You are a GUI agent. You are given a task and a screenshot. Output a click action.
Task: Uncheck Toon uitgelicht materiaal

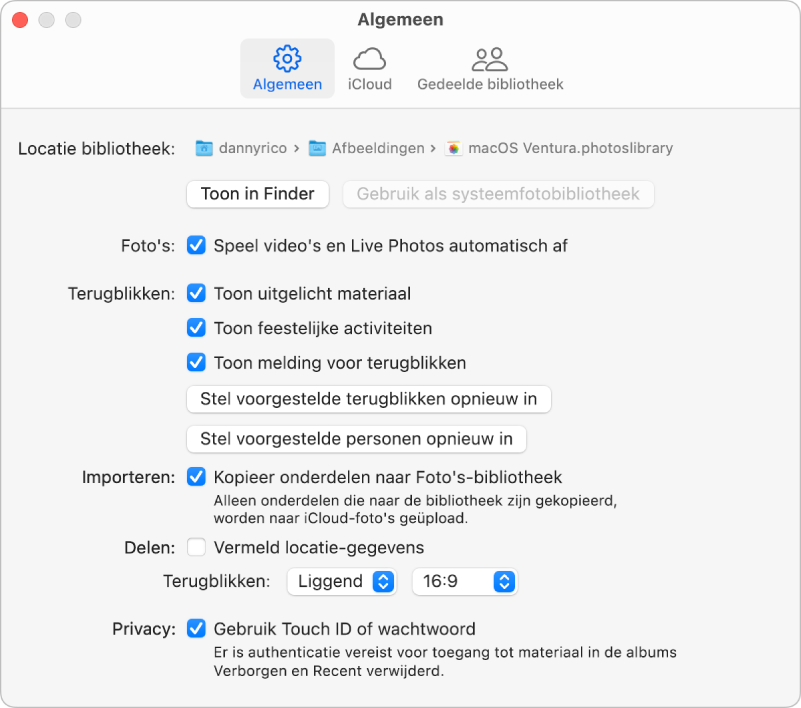point(196,294)
